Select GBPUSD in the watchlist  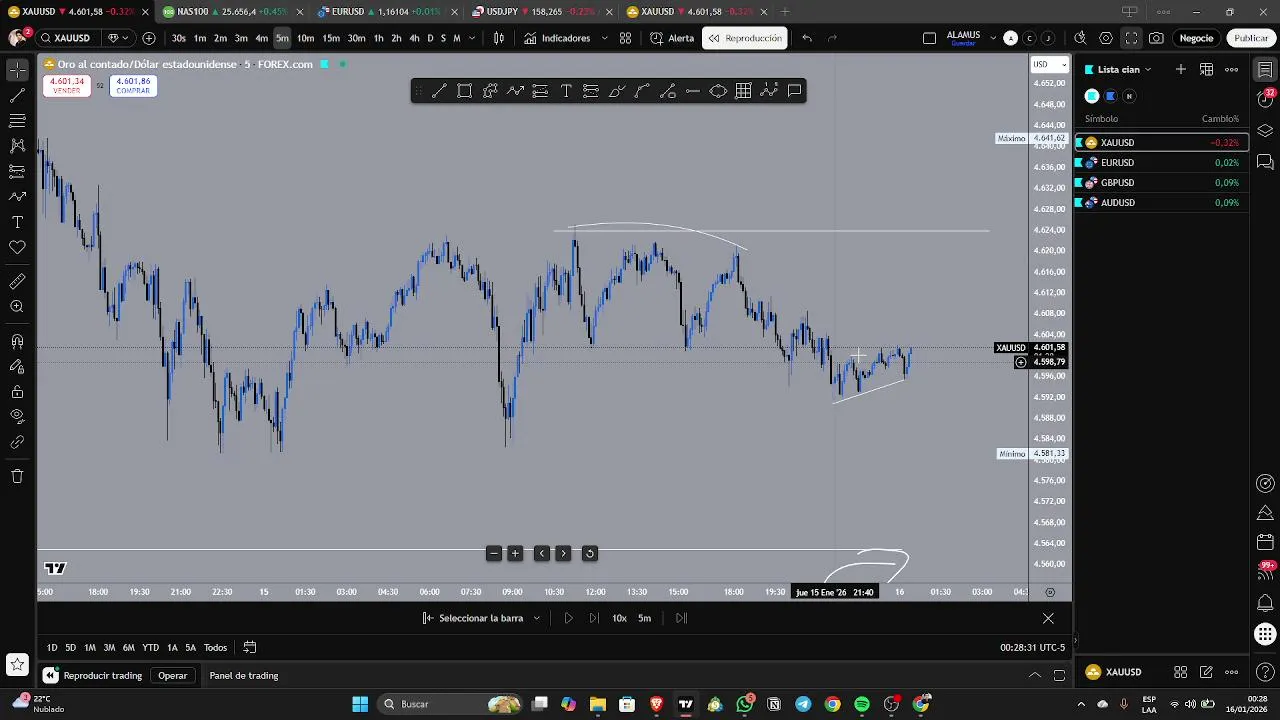click(x=1162, y=182)
